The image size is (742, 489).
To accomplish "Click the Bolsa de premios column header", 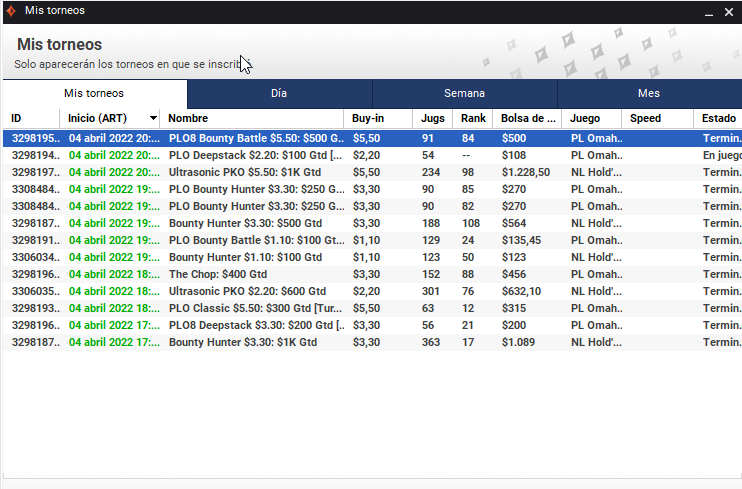I will coord(528,118).
